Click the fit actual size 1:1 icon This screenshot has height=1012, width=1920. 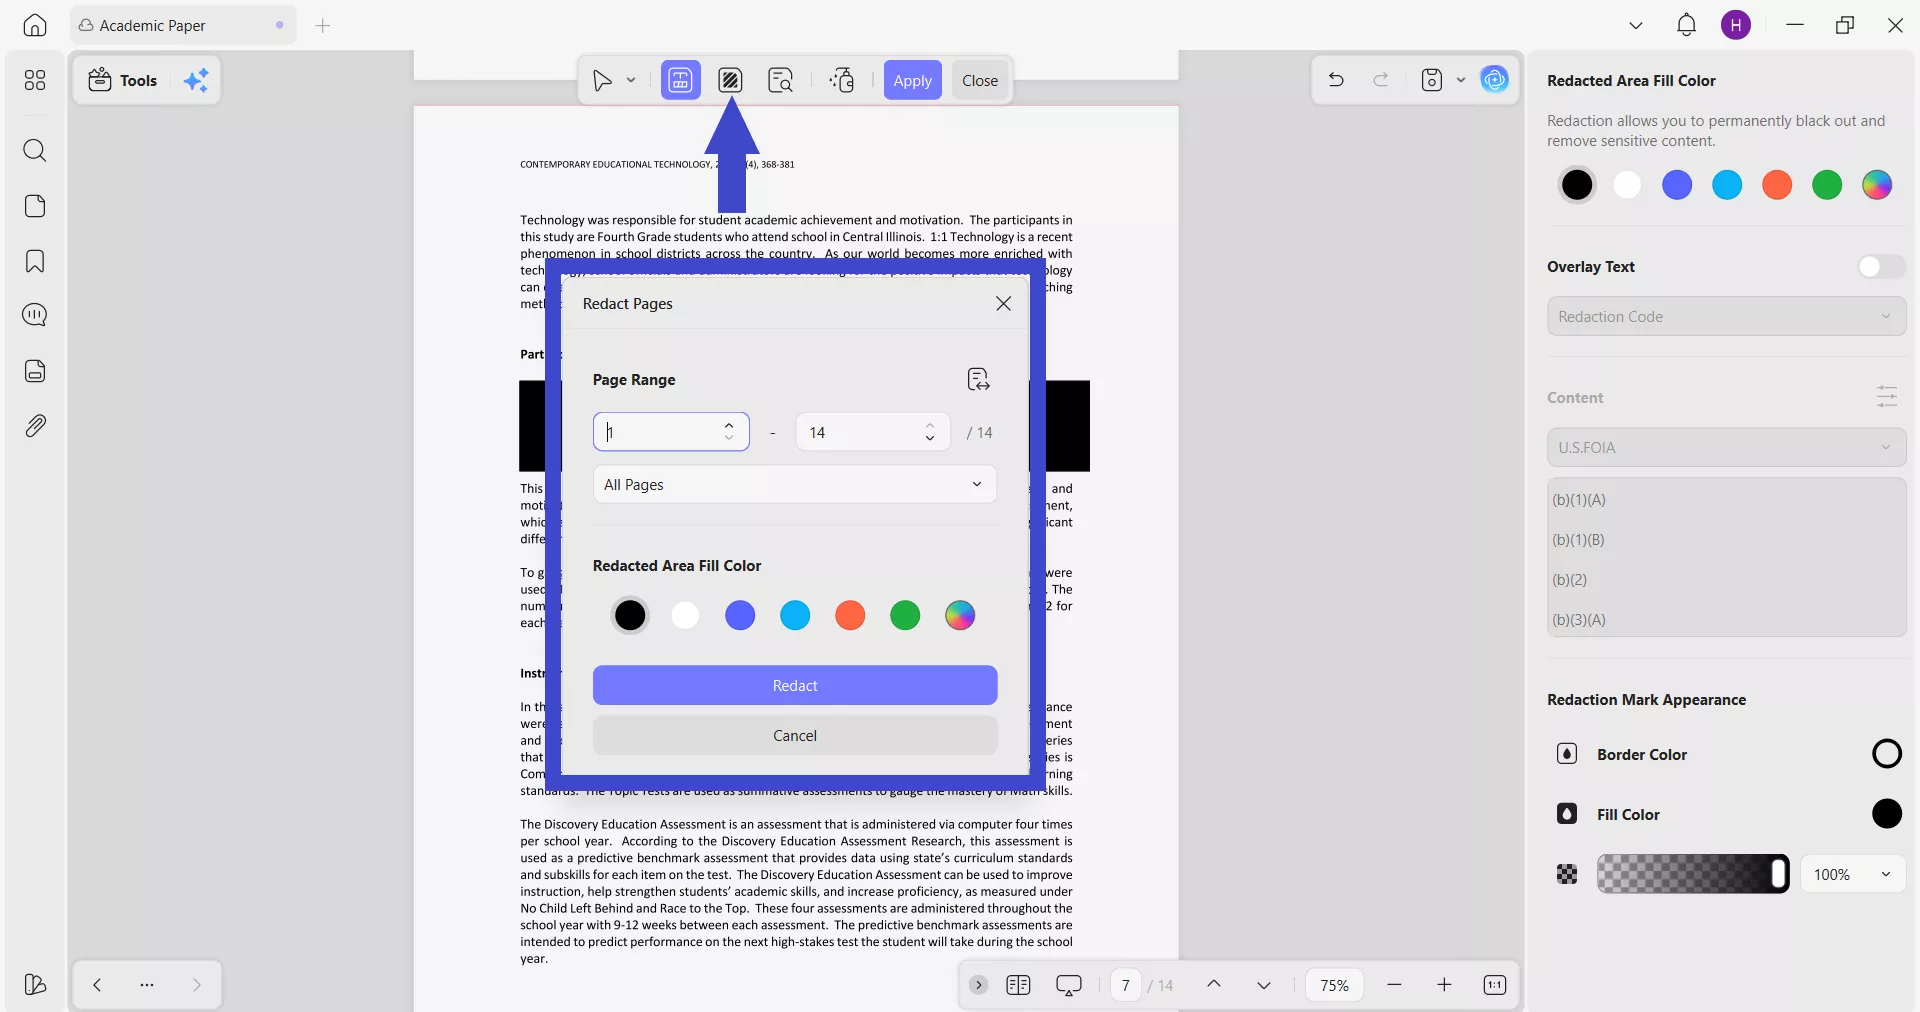pyautogui.click(x=1495, y=985)
